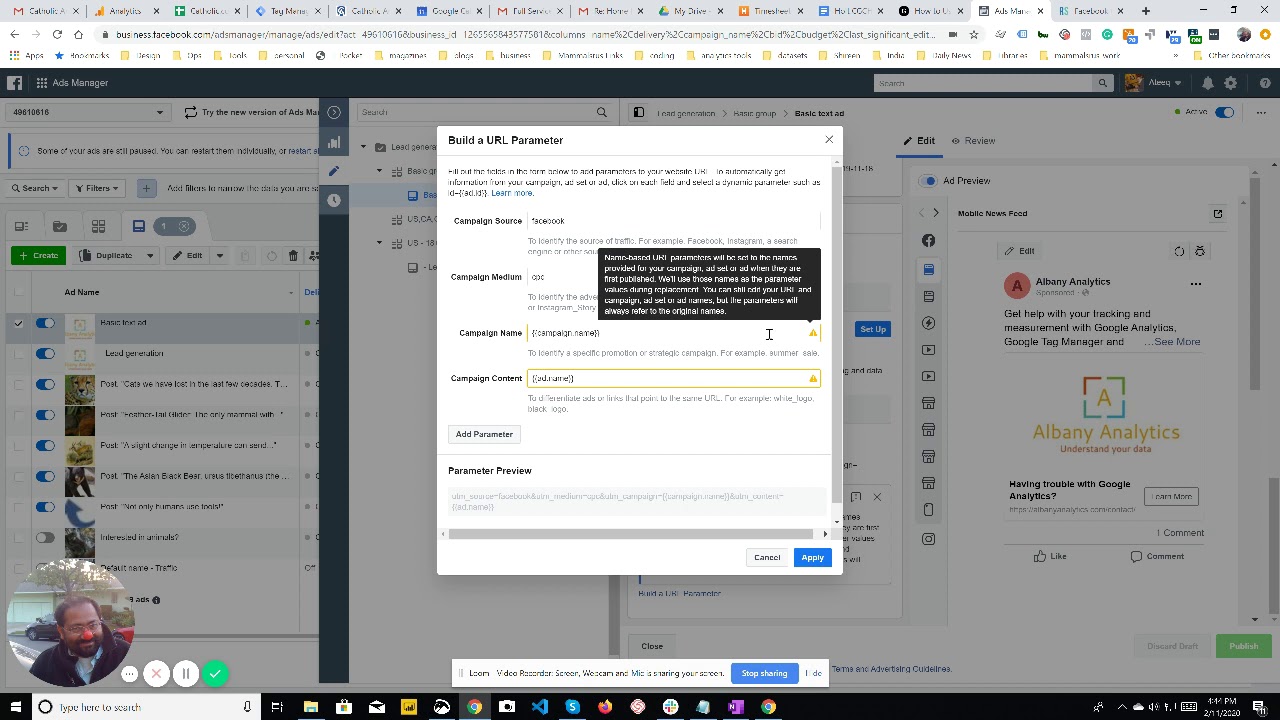Viewport: 1280px width, 720px height.
Task: Close the Build a URL Parameter dialog
Action: pyautogui.click(x=829, y=140)
